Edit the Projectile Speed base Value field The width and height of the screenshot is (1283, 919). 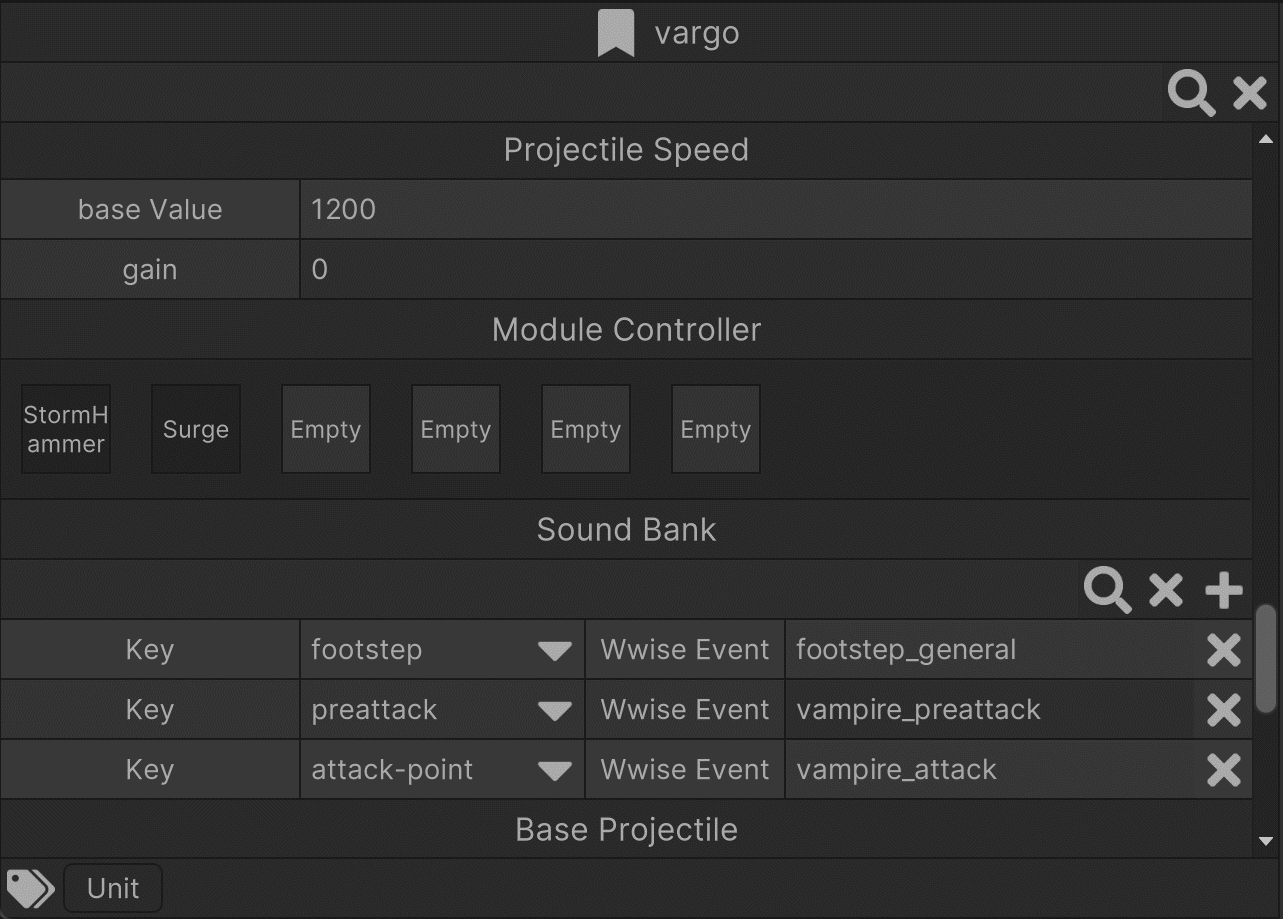pyautogui.click(x=776, y=209)
